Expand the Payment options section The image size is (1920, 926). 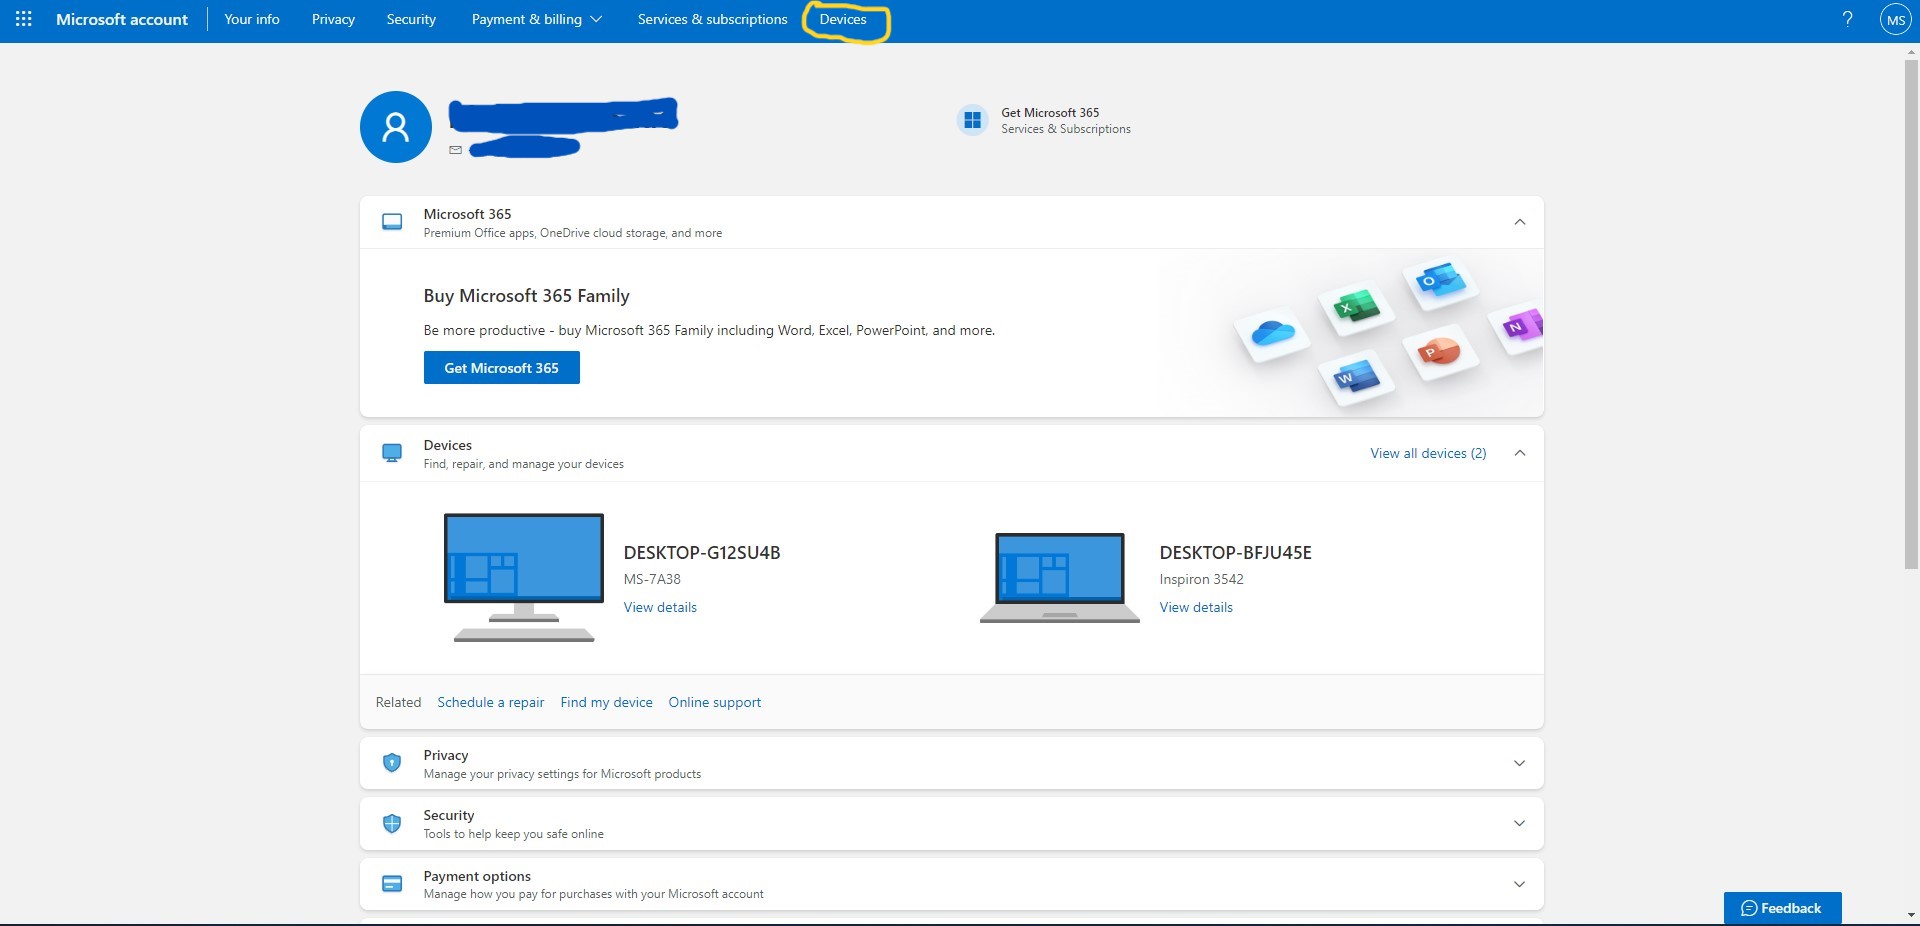coord(1520,884)
